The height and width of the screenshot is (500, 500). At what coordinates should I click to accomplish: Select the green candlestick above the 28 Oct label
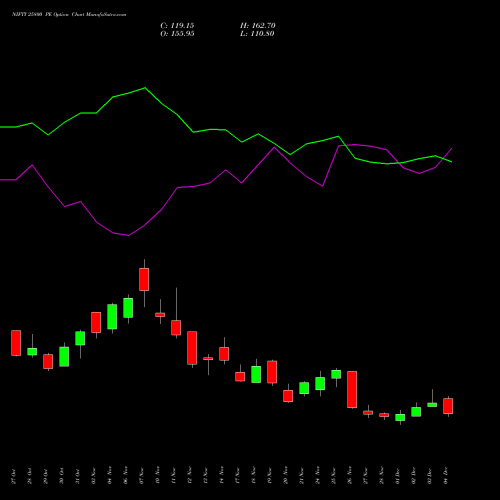point(32,351)
